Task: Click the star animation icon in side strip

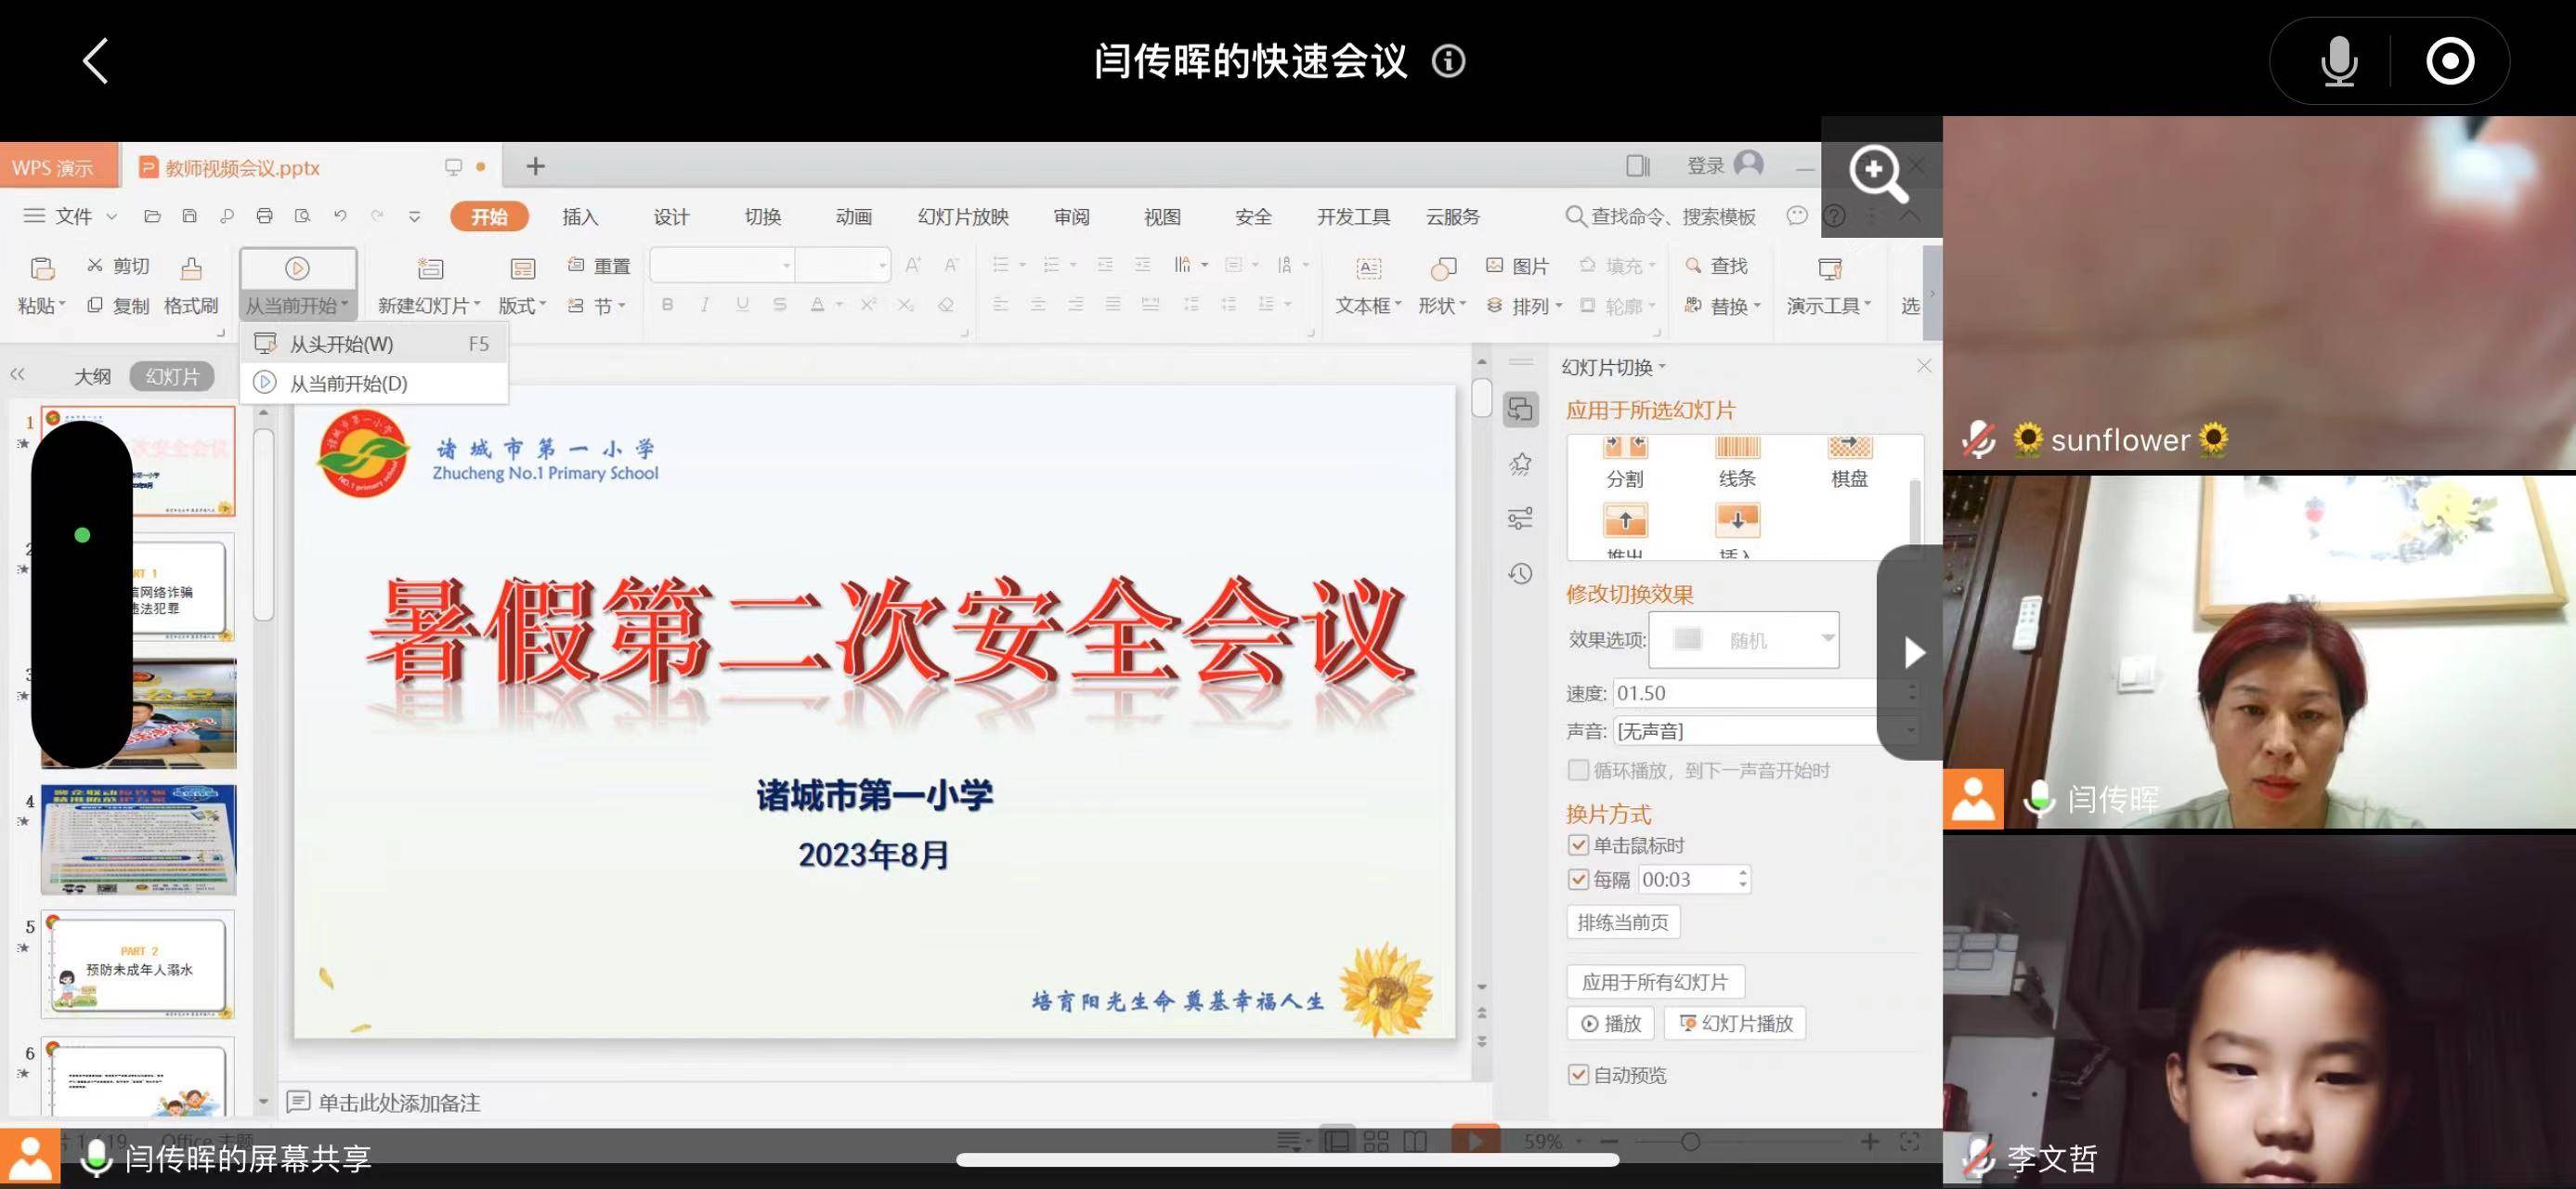Action: coord(1520,463)
